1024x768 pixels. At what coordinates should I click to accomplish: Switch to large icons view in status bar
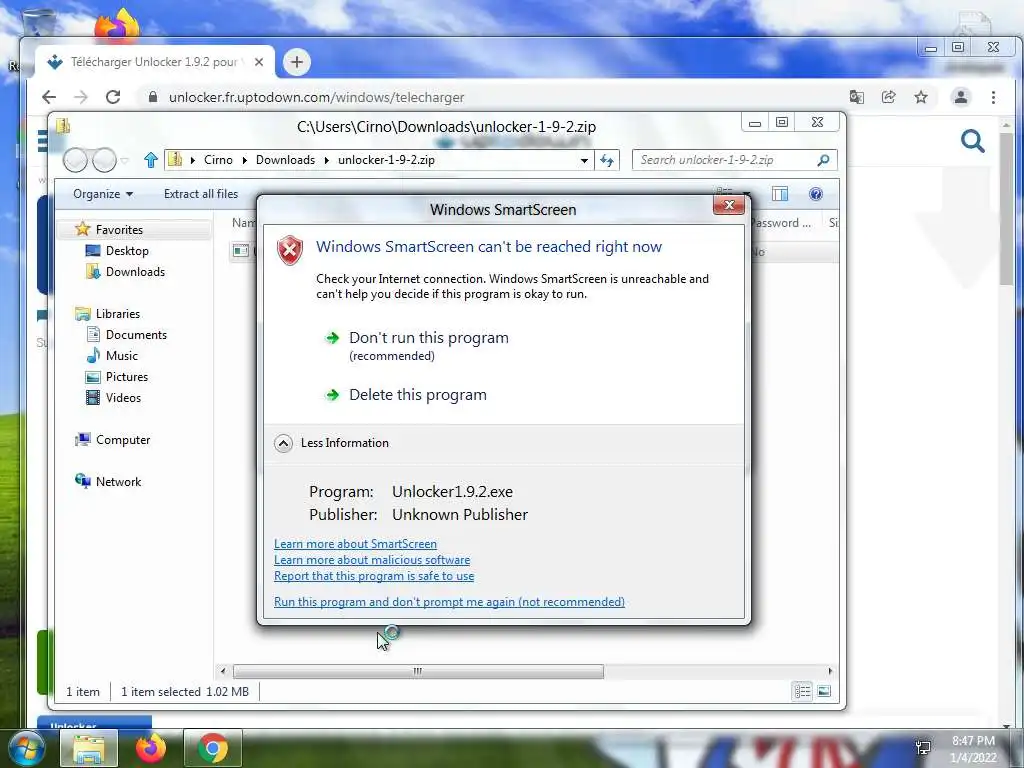coord(824,691)
